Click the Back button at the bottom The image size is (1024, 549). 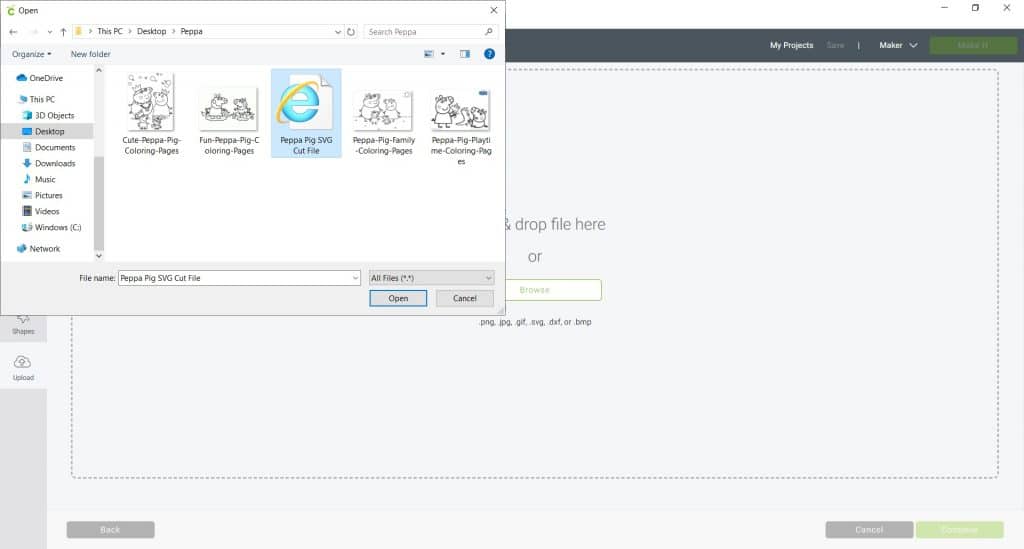coord(110,529)
